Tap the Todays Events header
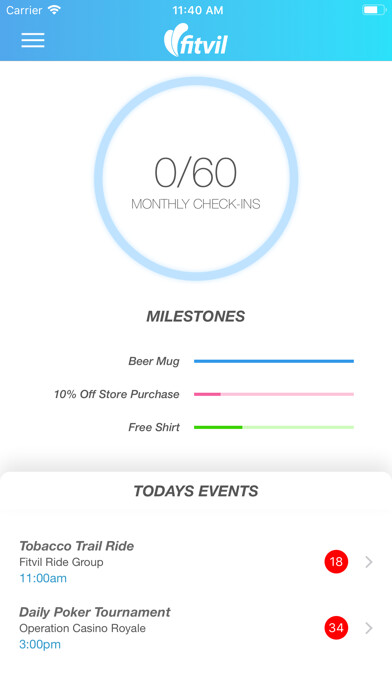Screen dimensions: 392x696 tap(196, 491)
